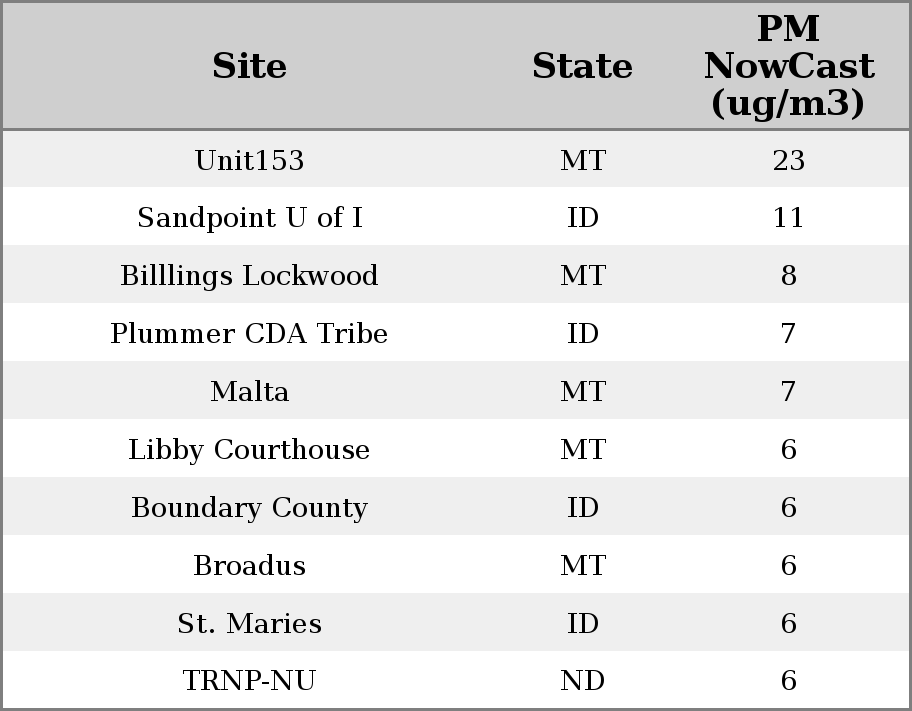912x711 pixels.
Task: Select the Unit153 site cell
Action: coord(249,161)
